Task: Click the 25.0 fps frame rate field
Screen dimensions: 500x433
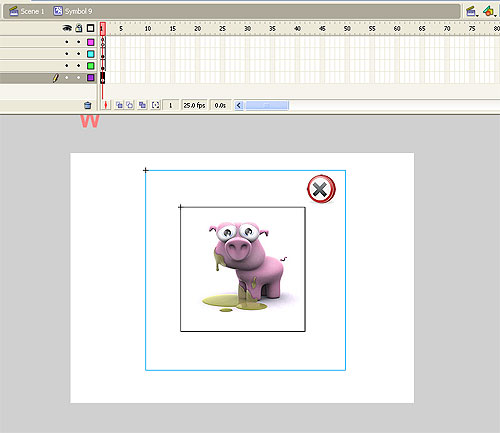Action: pyautogui.click(x=194, y=105)
